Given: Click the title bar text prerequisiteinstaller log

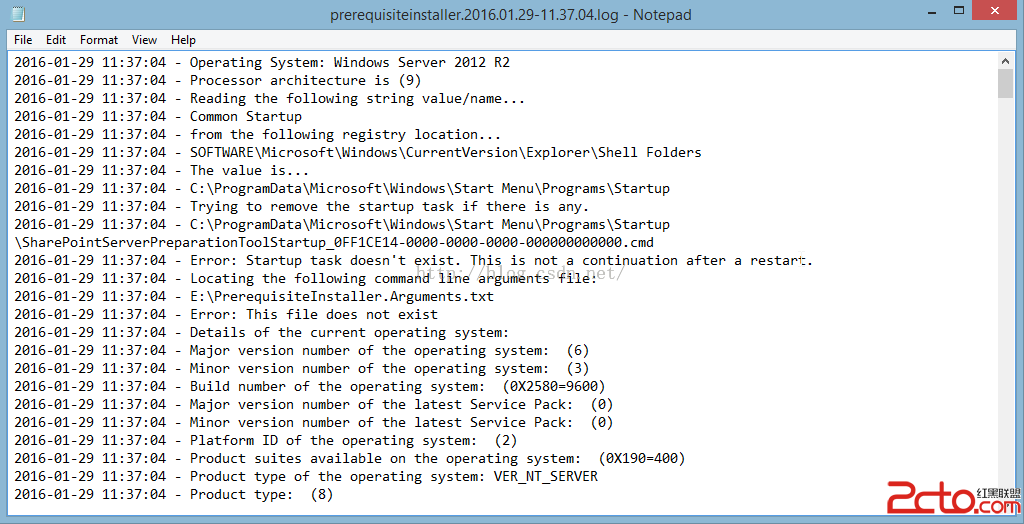Looking at the screenshot, I should click(511, 14).
